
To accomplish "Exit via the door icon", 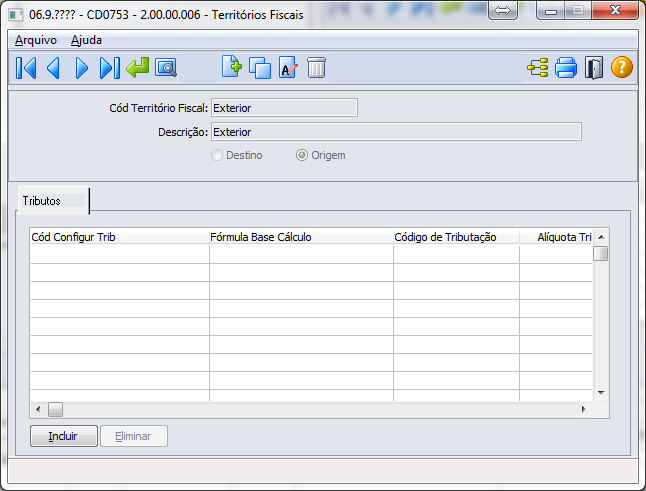I will click(x=594, y=68).
